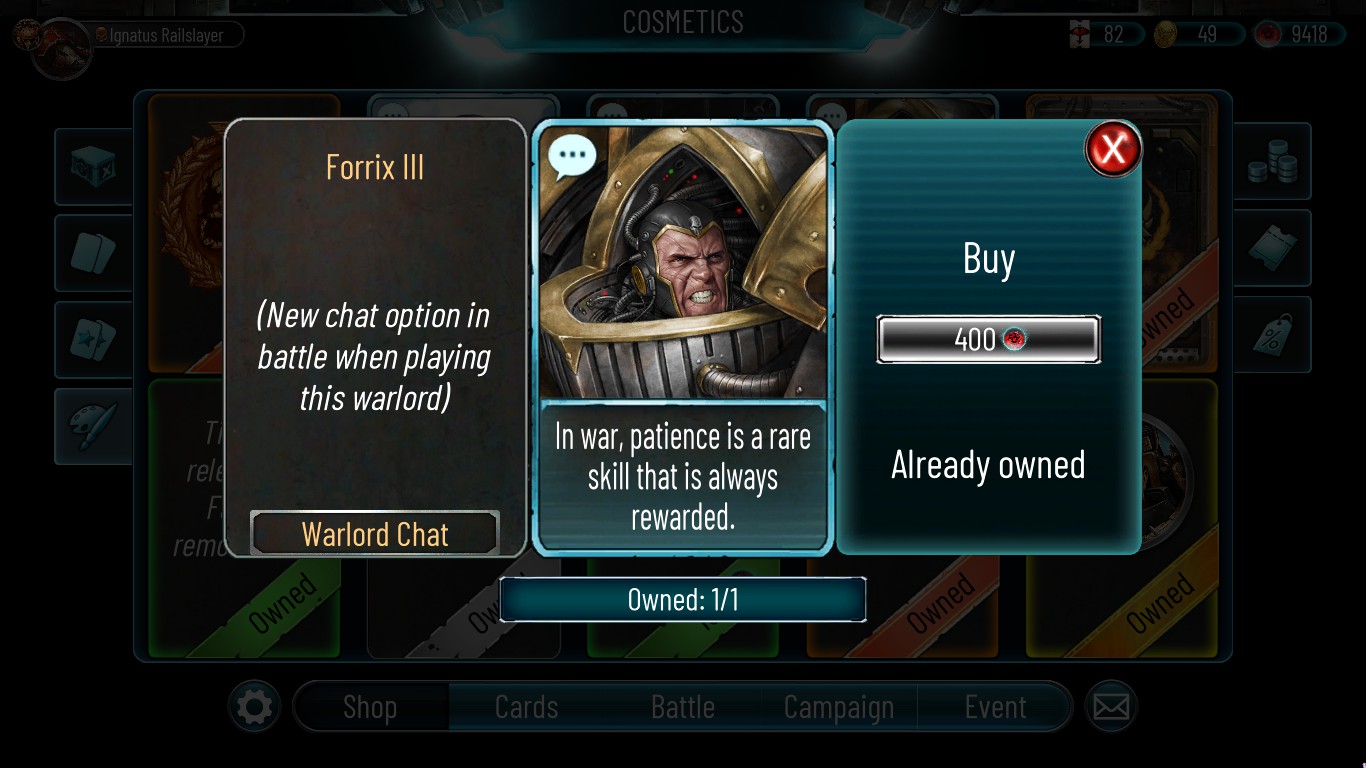Viewport: 1366px width, 768px height.
Task: Open the discount tag icon on right
Action: tap(1272, 335)
